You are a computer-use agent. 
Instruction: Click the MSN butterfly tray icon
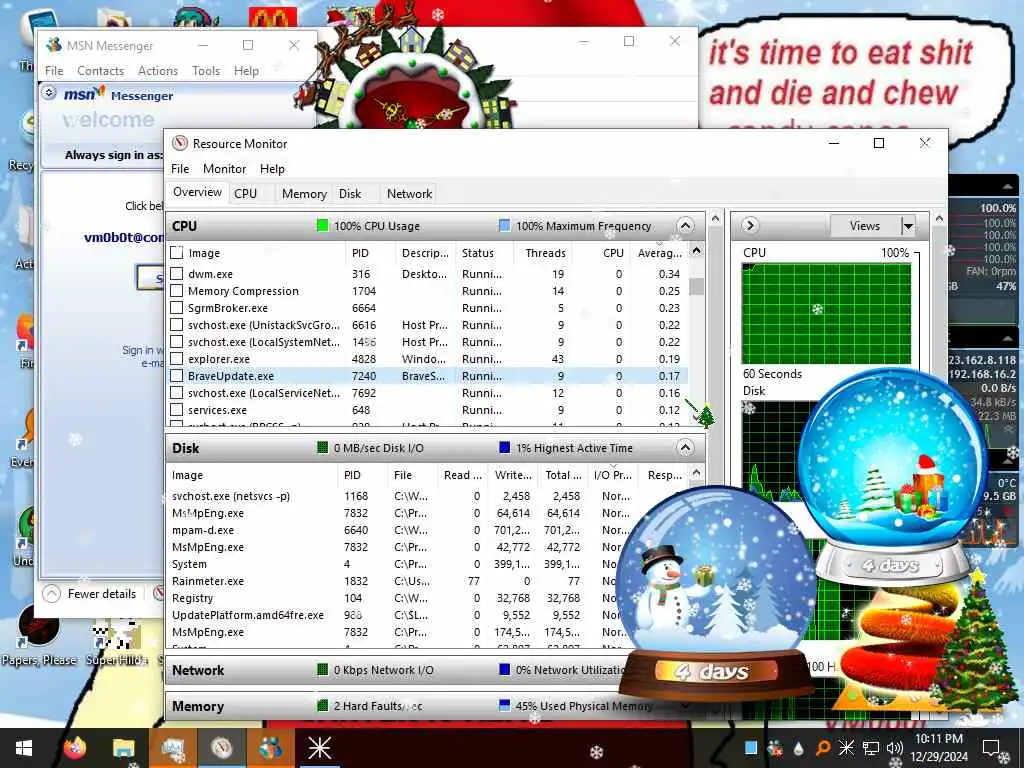point(775,748)
